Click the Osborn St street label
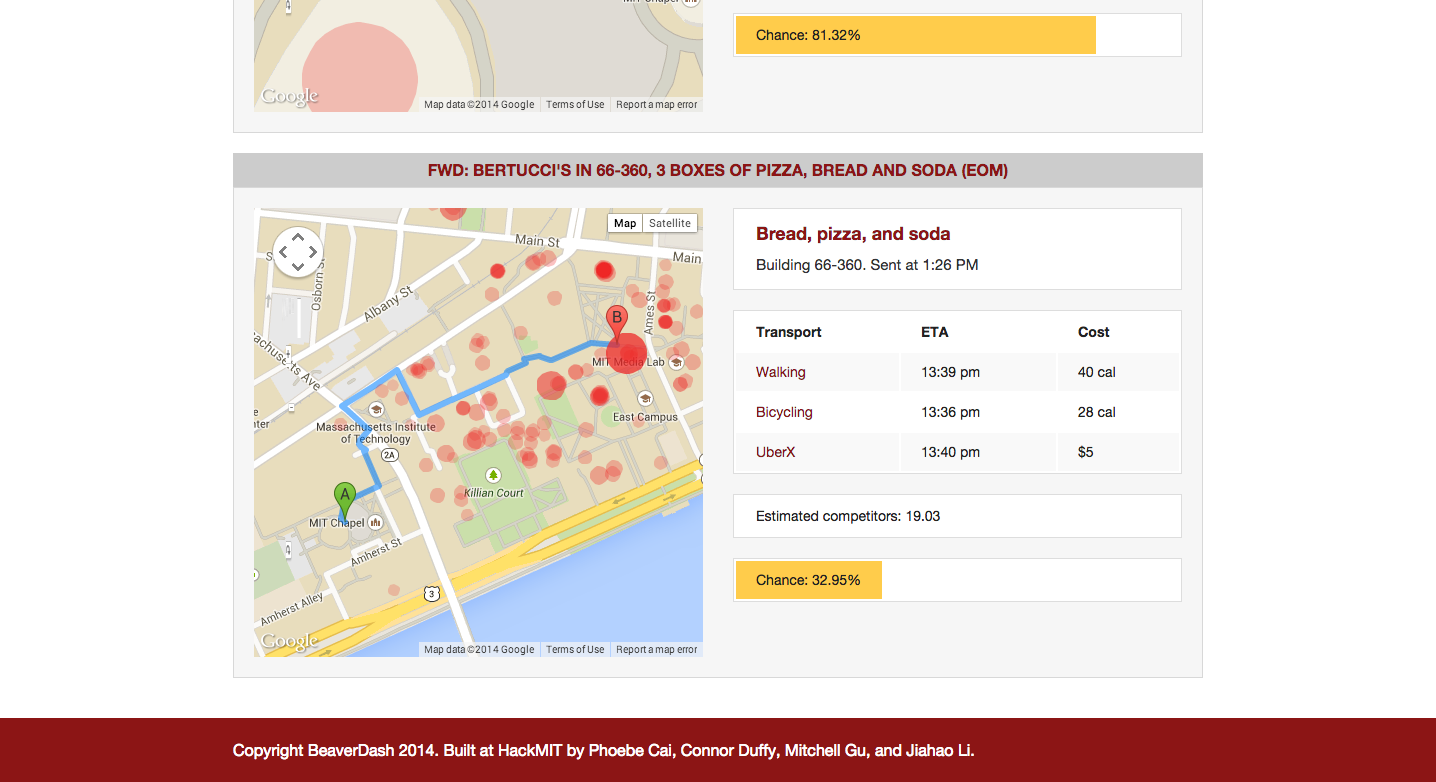The height and width of the screenshot is (782, 1436). tap(317, 287)
